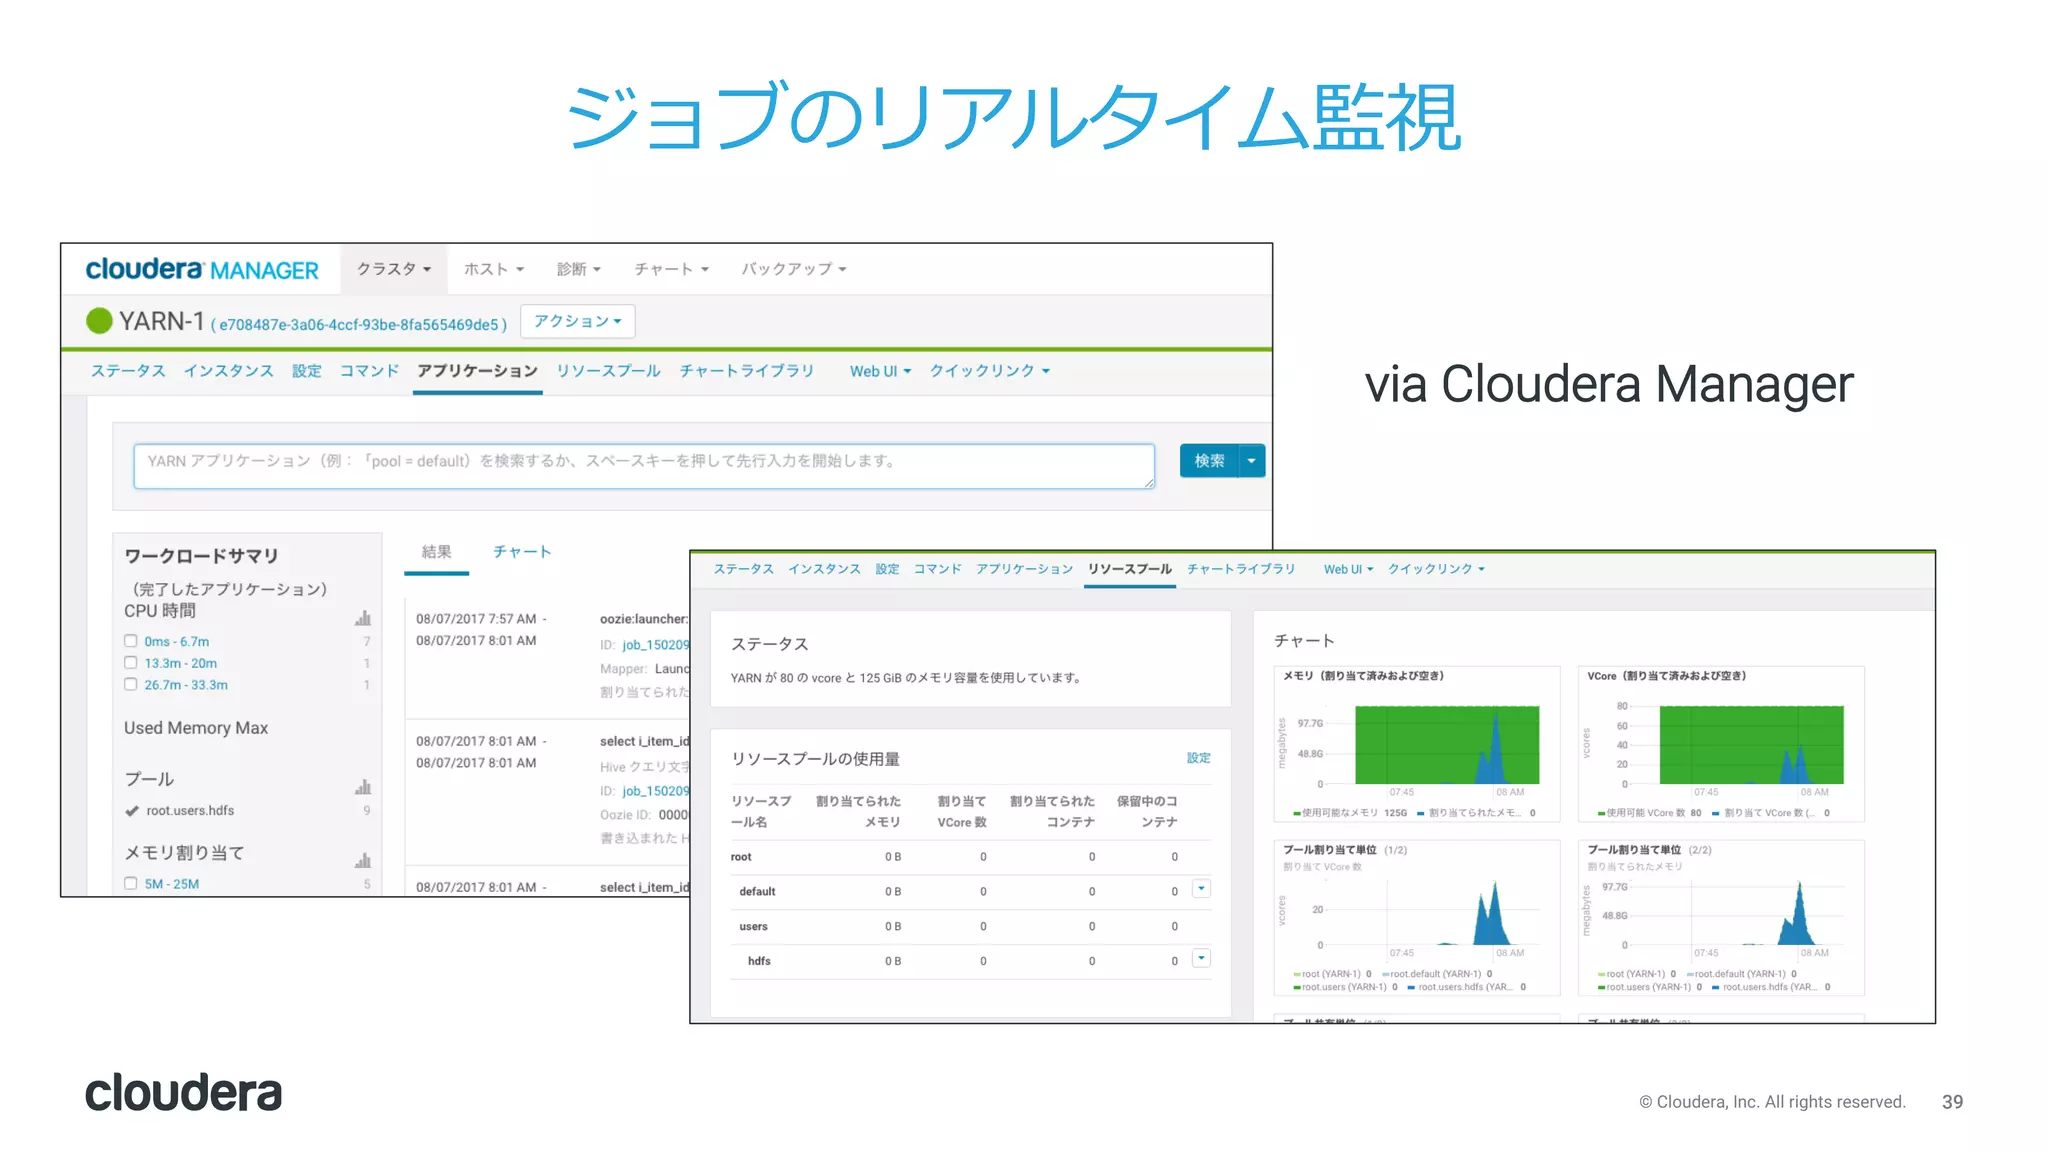The image size is (2048, 1152).
Task: Open the 診断 dropdown menu
Action: coord(579,269)
